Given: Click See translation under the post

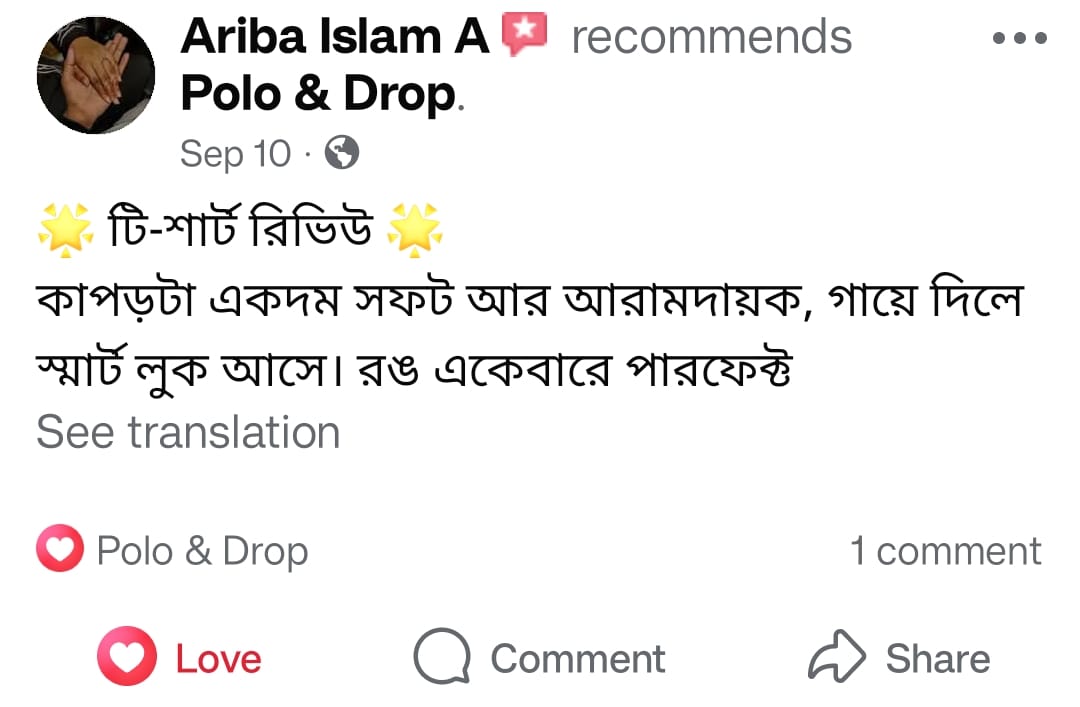Looking at the screenshot, I should (x=188, y=433).
